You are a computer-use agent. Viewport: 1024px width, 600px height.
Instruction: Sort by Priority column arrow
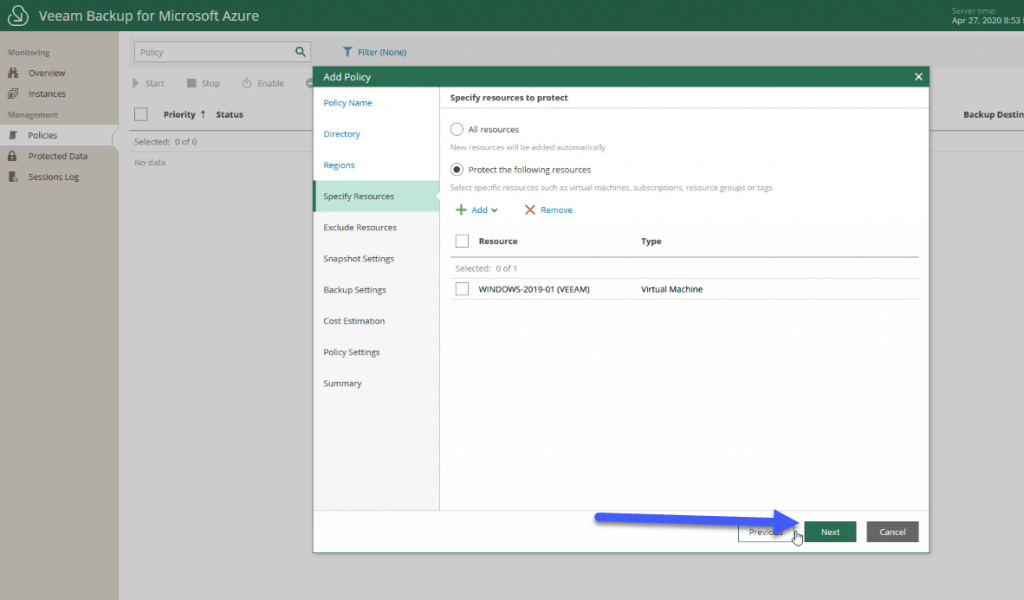pyautogui.click(x=203, y=114)
